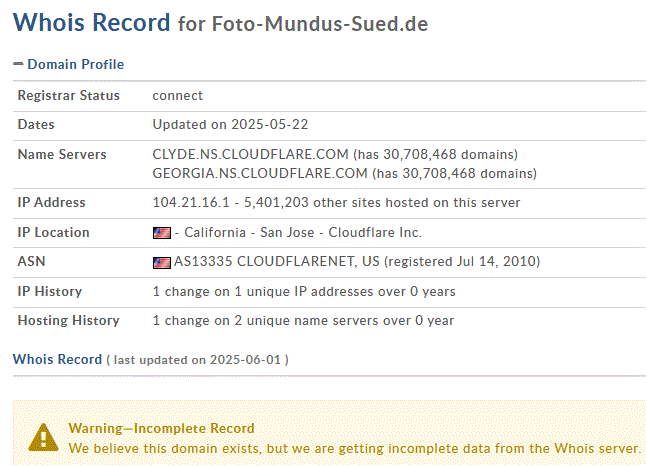Click the yellow warning triangle icon
Image resolution: width=647 pixels, height=466 pixels.
43,436
